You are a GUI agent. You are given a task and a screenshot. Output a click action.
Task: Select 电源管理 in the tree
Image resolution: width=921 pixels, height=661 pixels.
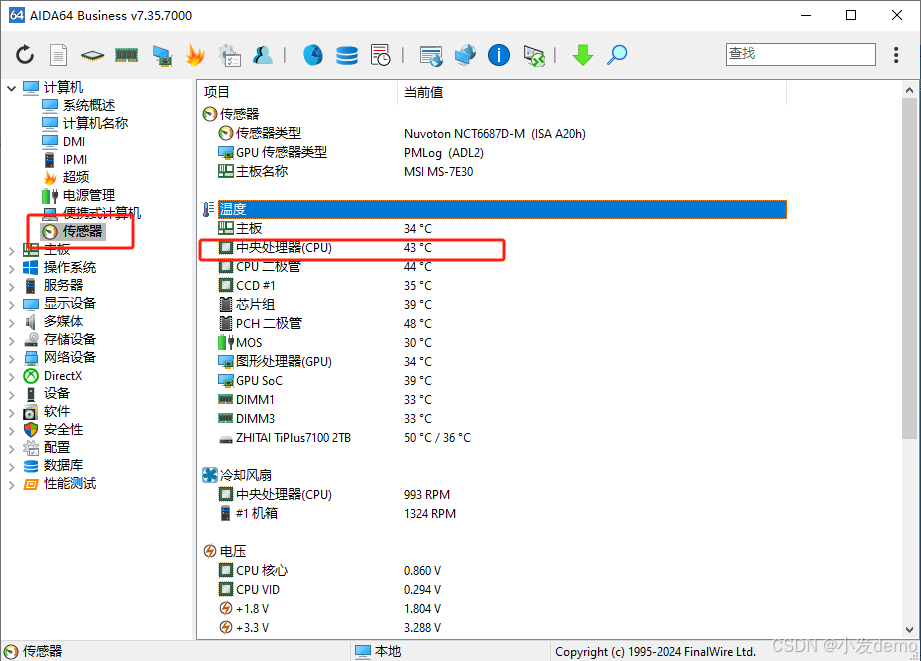(x=89, y=195)
